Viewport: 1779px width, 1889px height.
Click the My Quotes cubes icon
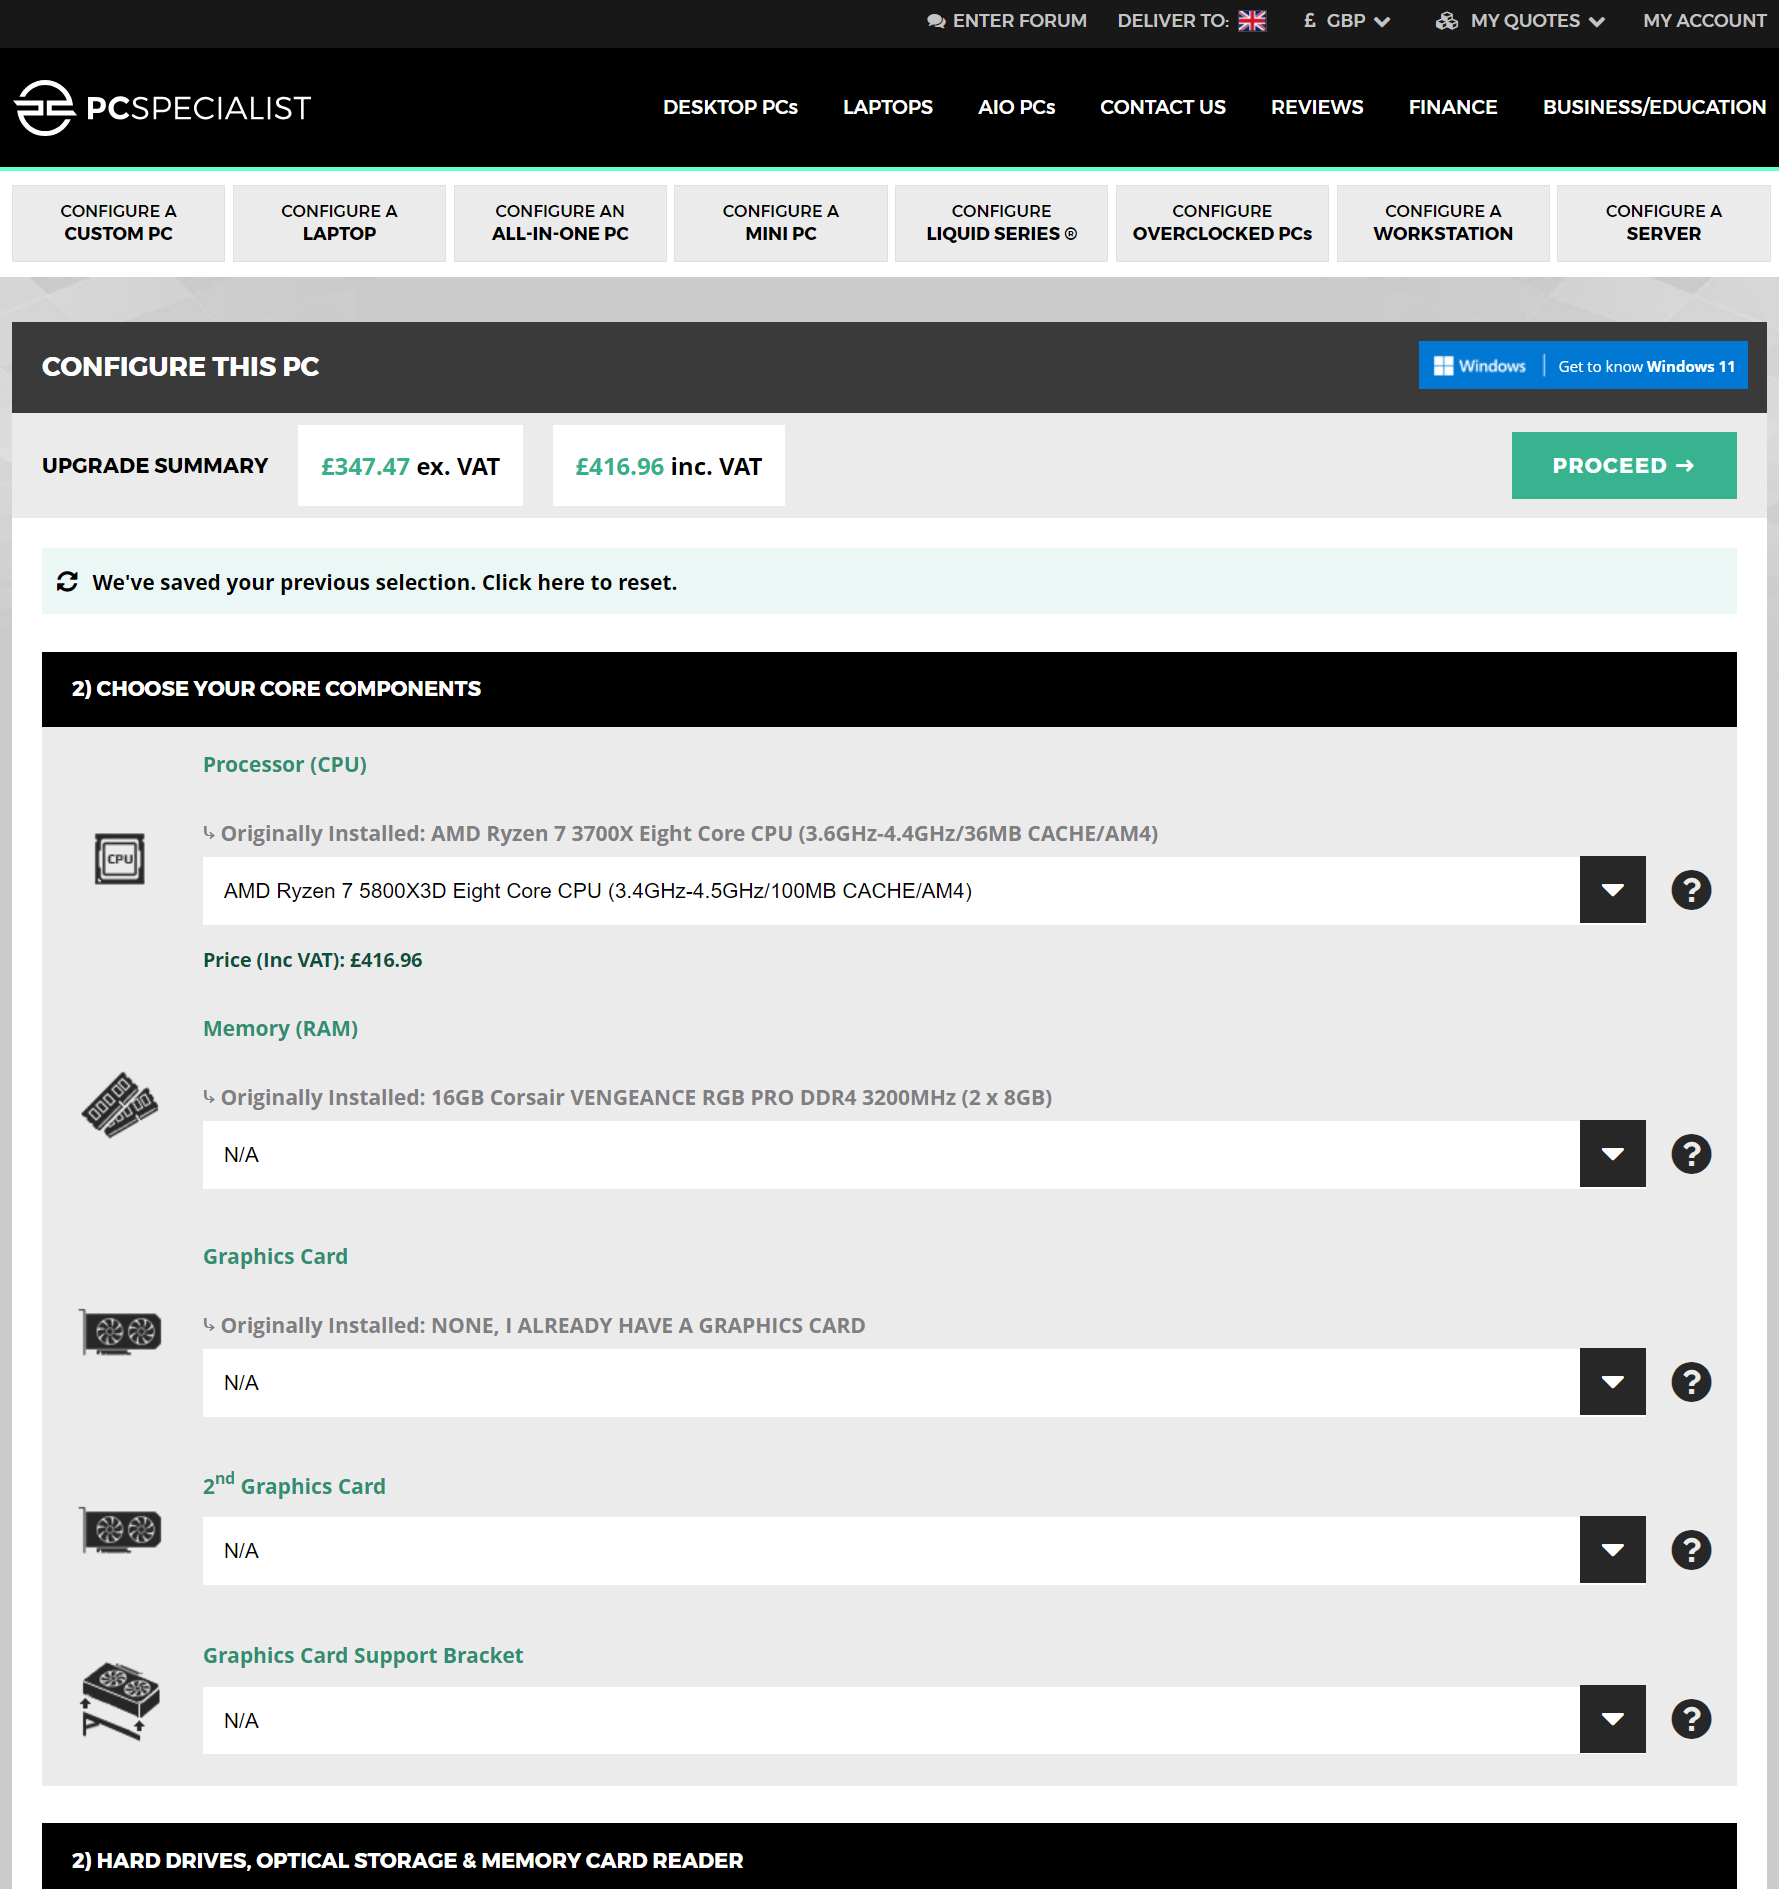1447,21
